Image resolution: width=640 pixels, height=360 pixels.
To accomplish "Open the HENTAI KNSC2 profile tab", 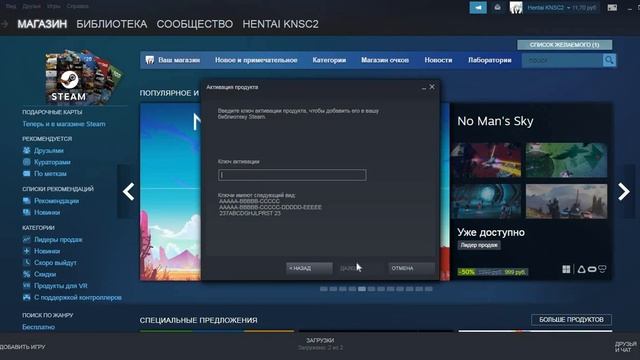I will click(280, 24).
